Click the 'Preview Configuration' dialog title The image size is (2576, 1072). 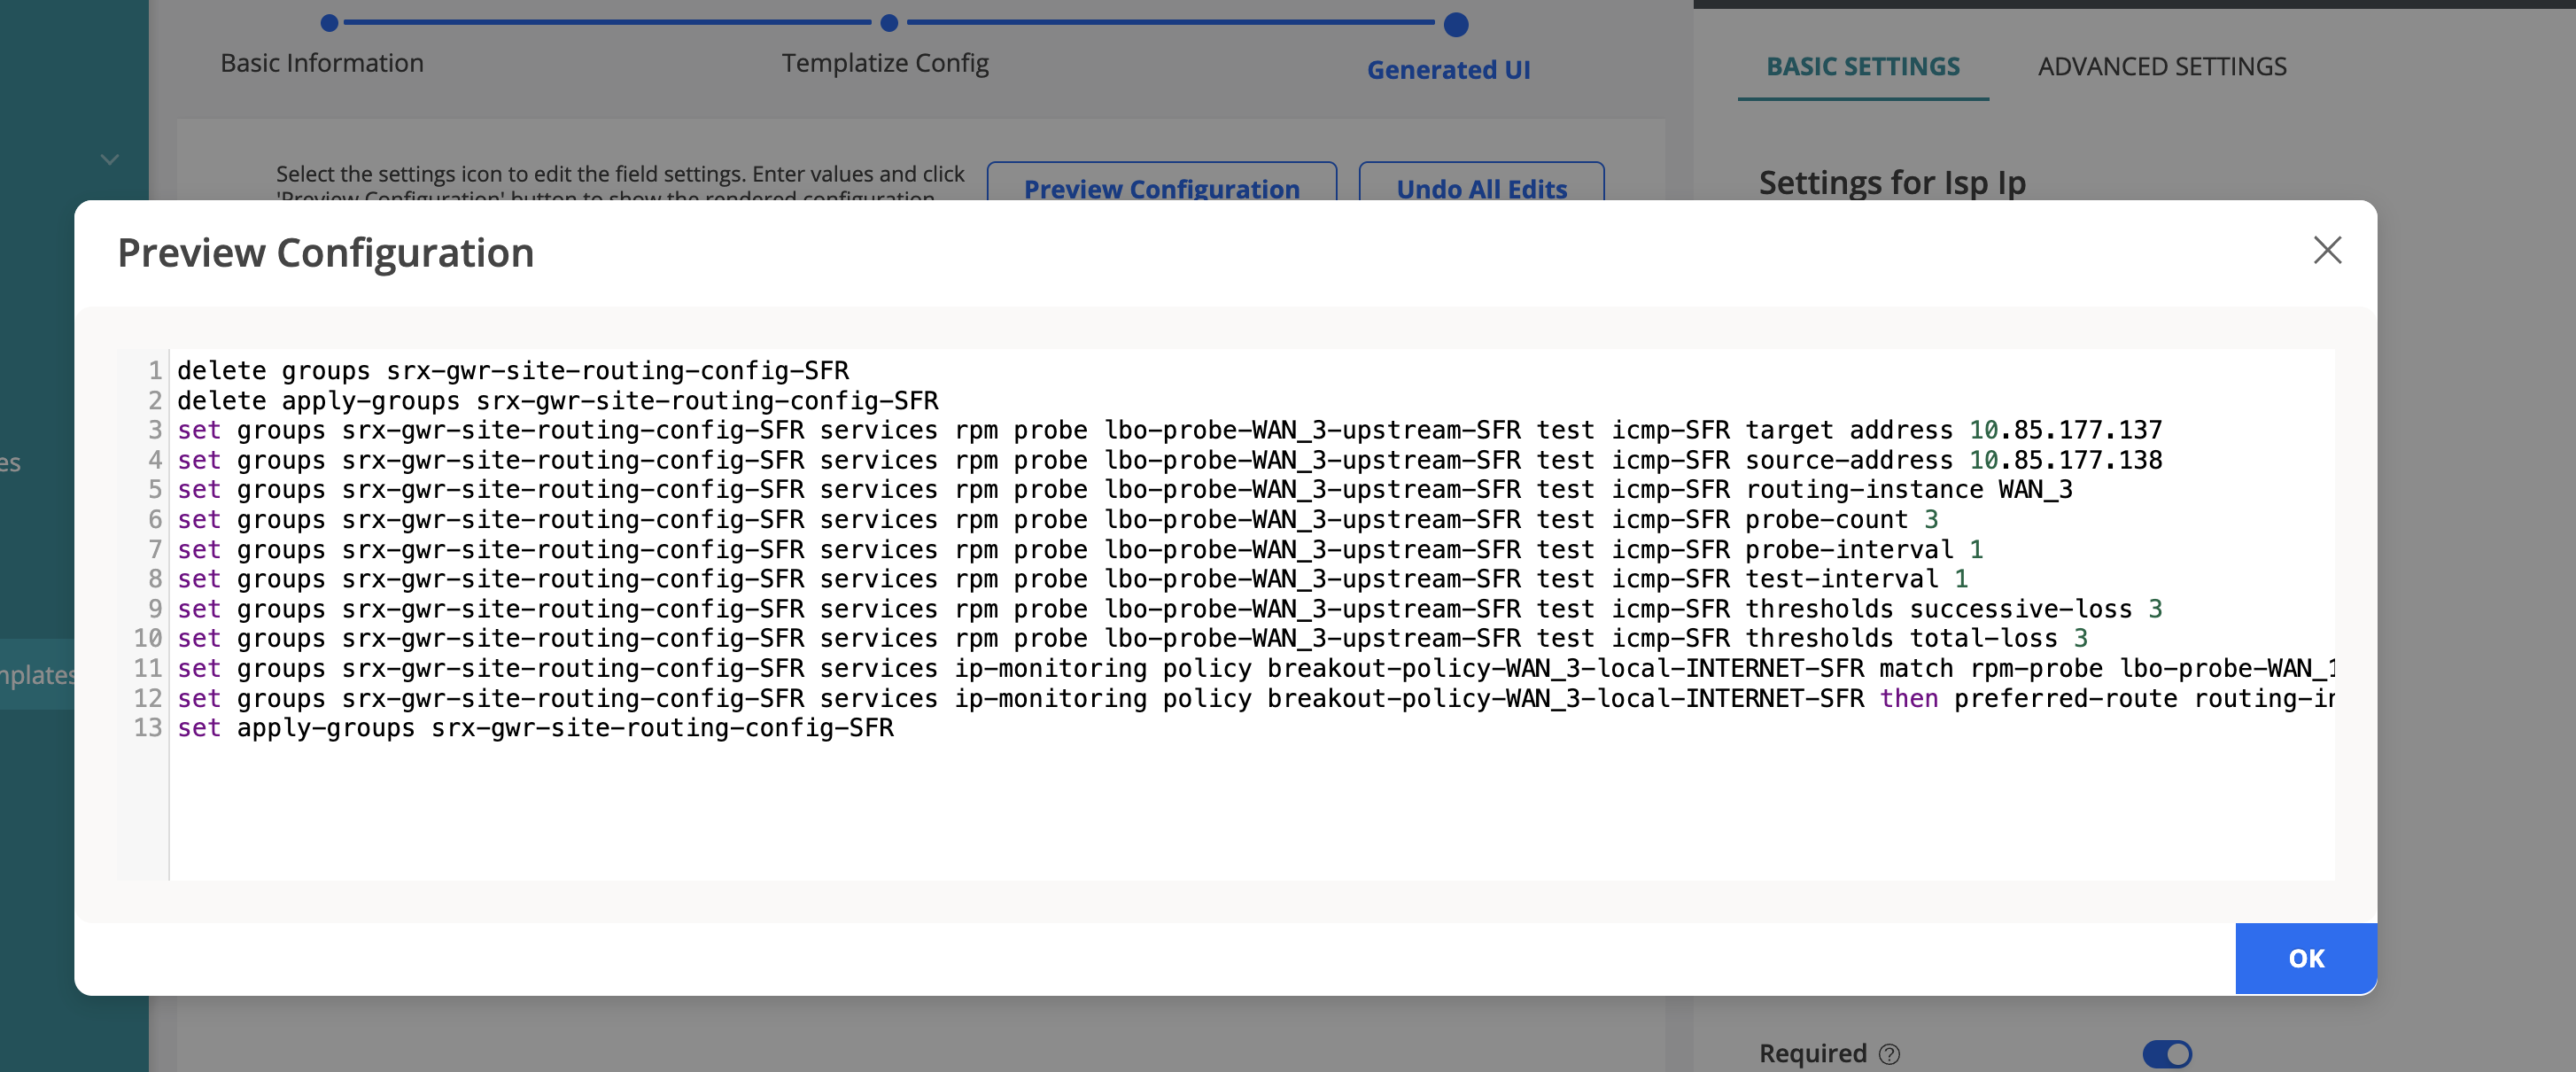click(326, 253)
